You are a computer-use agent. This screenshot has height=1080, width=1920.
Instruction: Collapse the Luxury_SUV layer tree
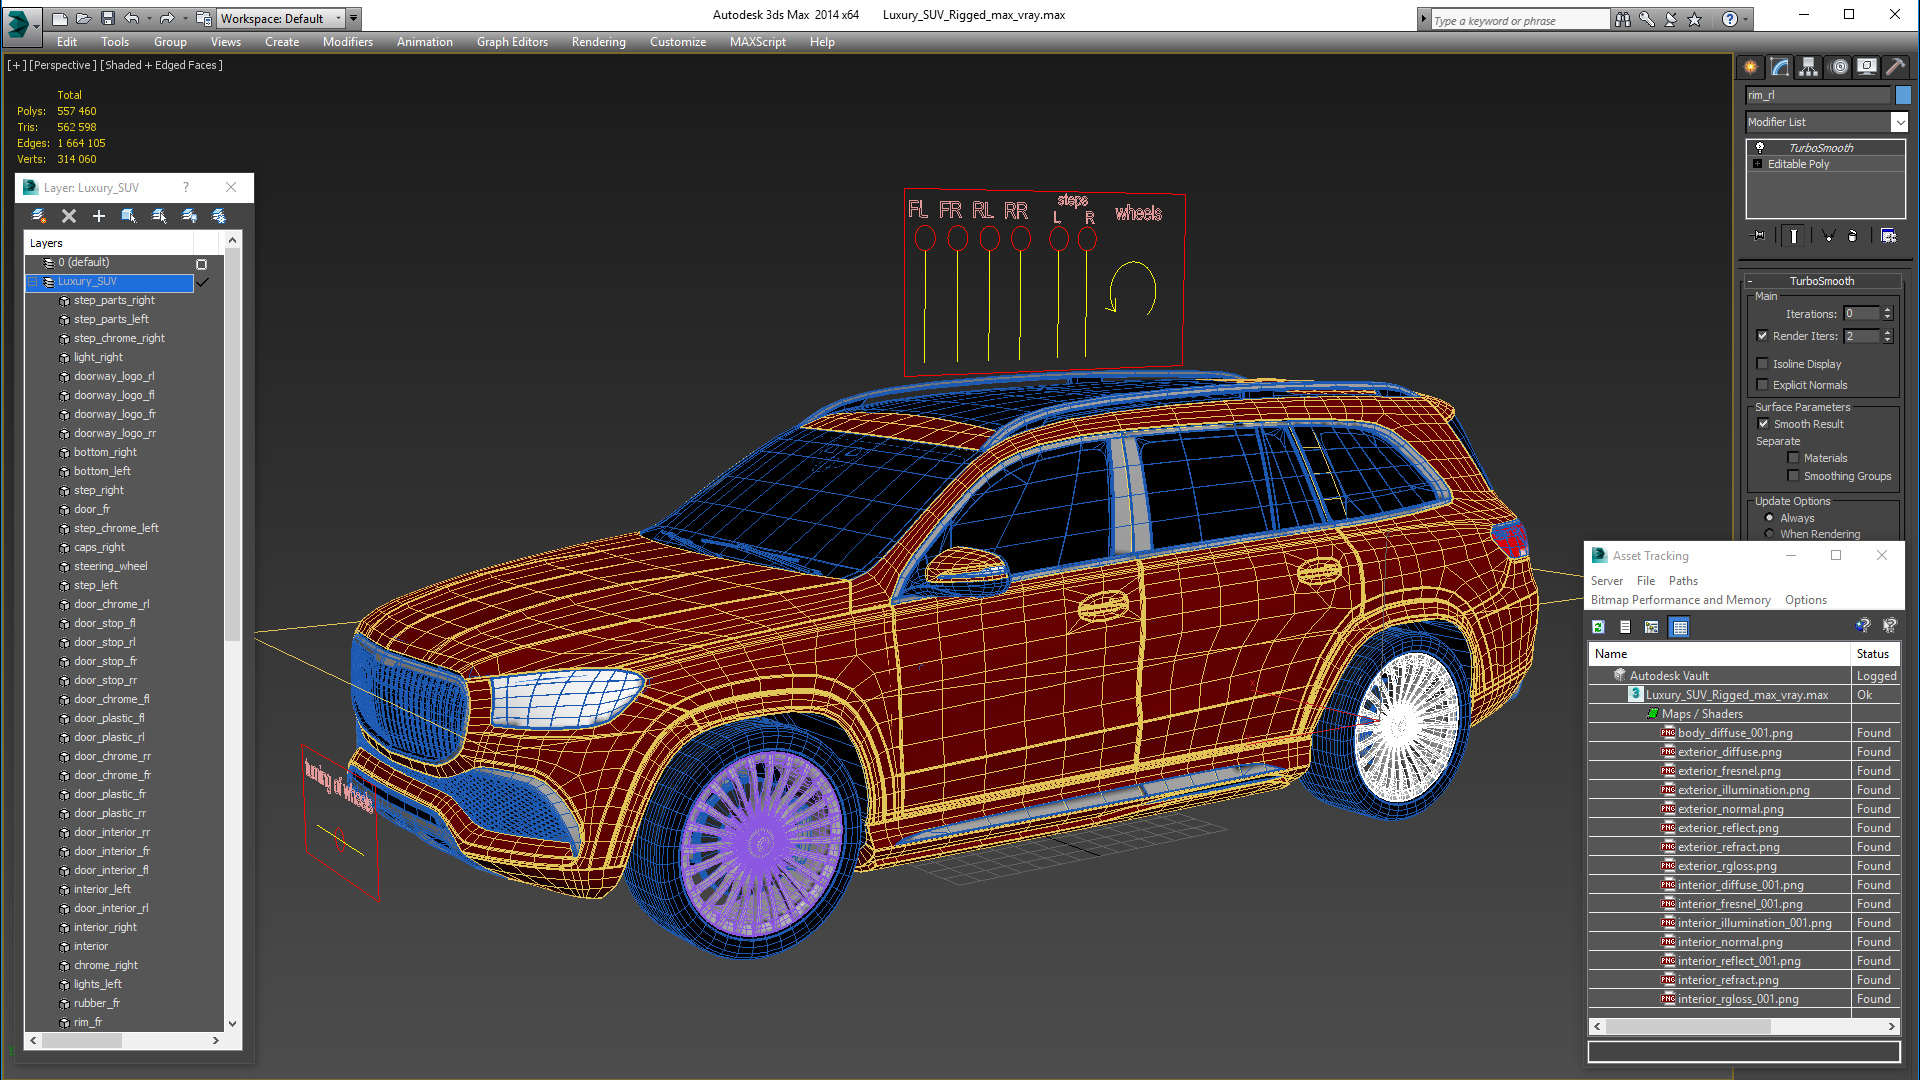(x=33, y=282)
